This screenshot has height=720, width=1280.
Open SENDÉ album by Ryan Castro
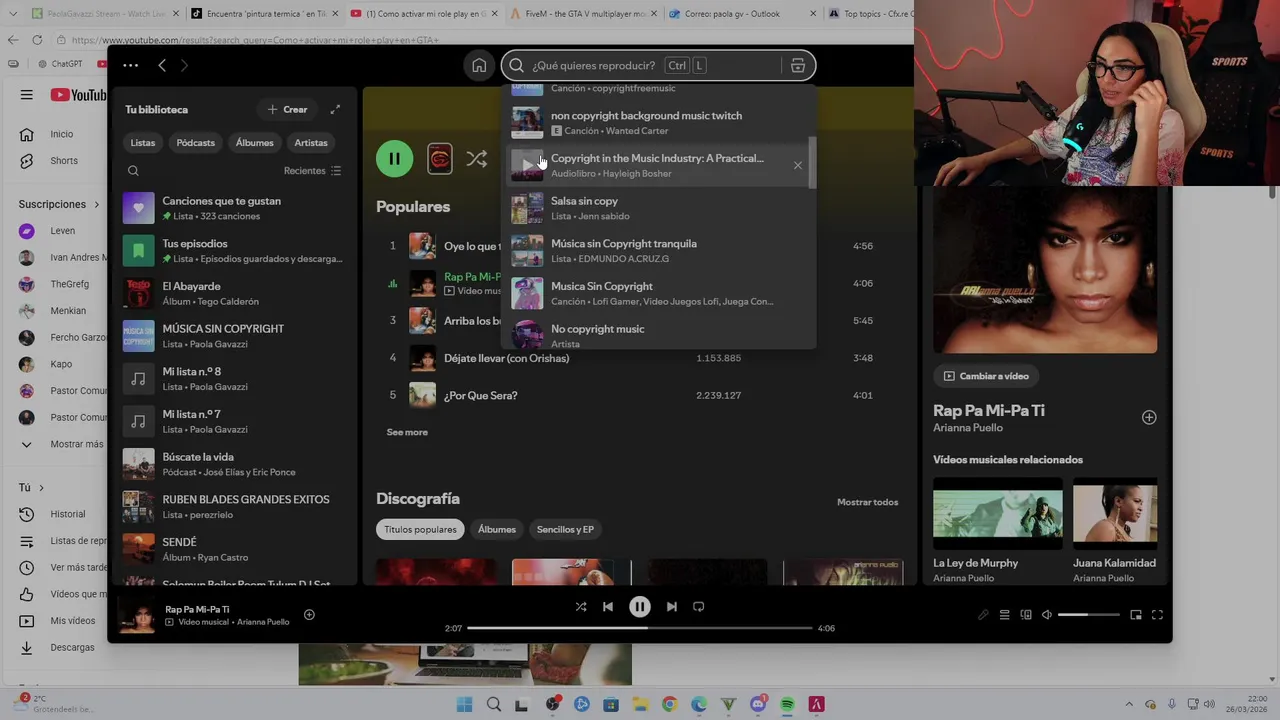pos(233,549)
